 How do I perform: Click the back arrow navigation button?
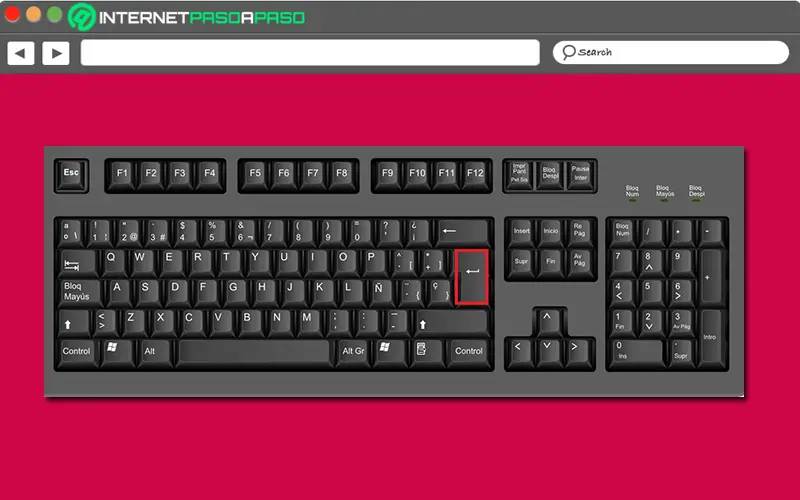pyautogui.click(x=20, y=53)
